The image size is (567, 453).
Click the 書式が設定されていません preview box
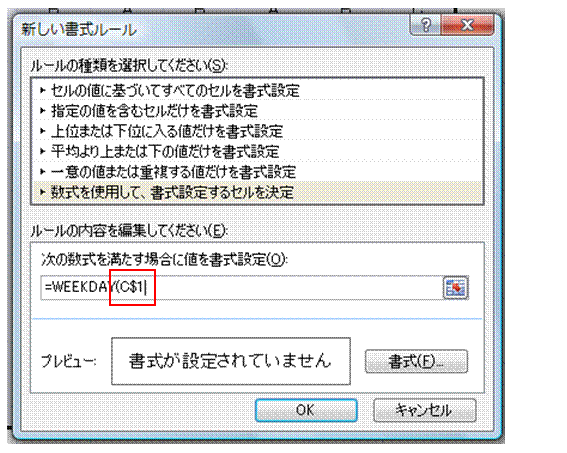tap(231, 361)
